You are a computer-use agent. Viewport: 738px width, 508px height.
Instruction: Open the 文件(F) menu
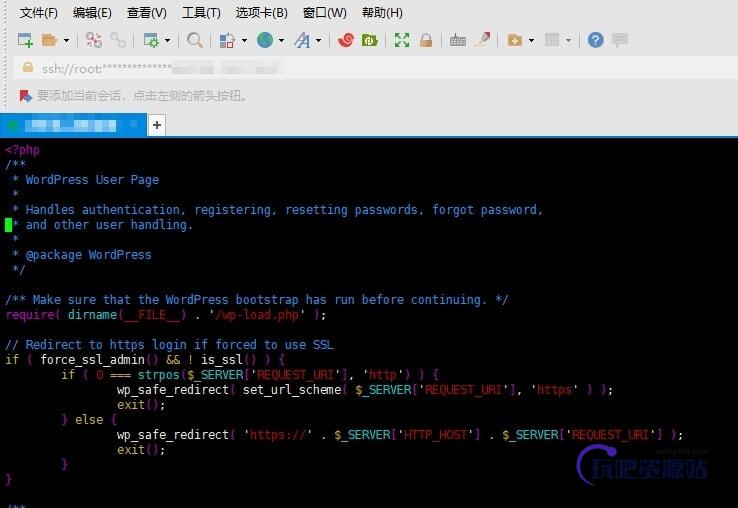click(x=39, y=13)
